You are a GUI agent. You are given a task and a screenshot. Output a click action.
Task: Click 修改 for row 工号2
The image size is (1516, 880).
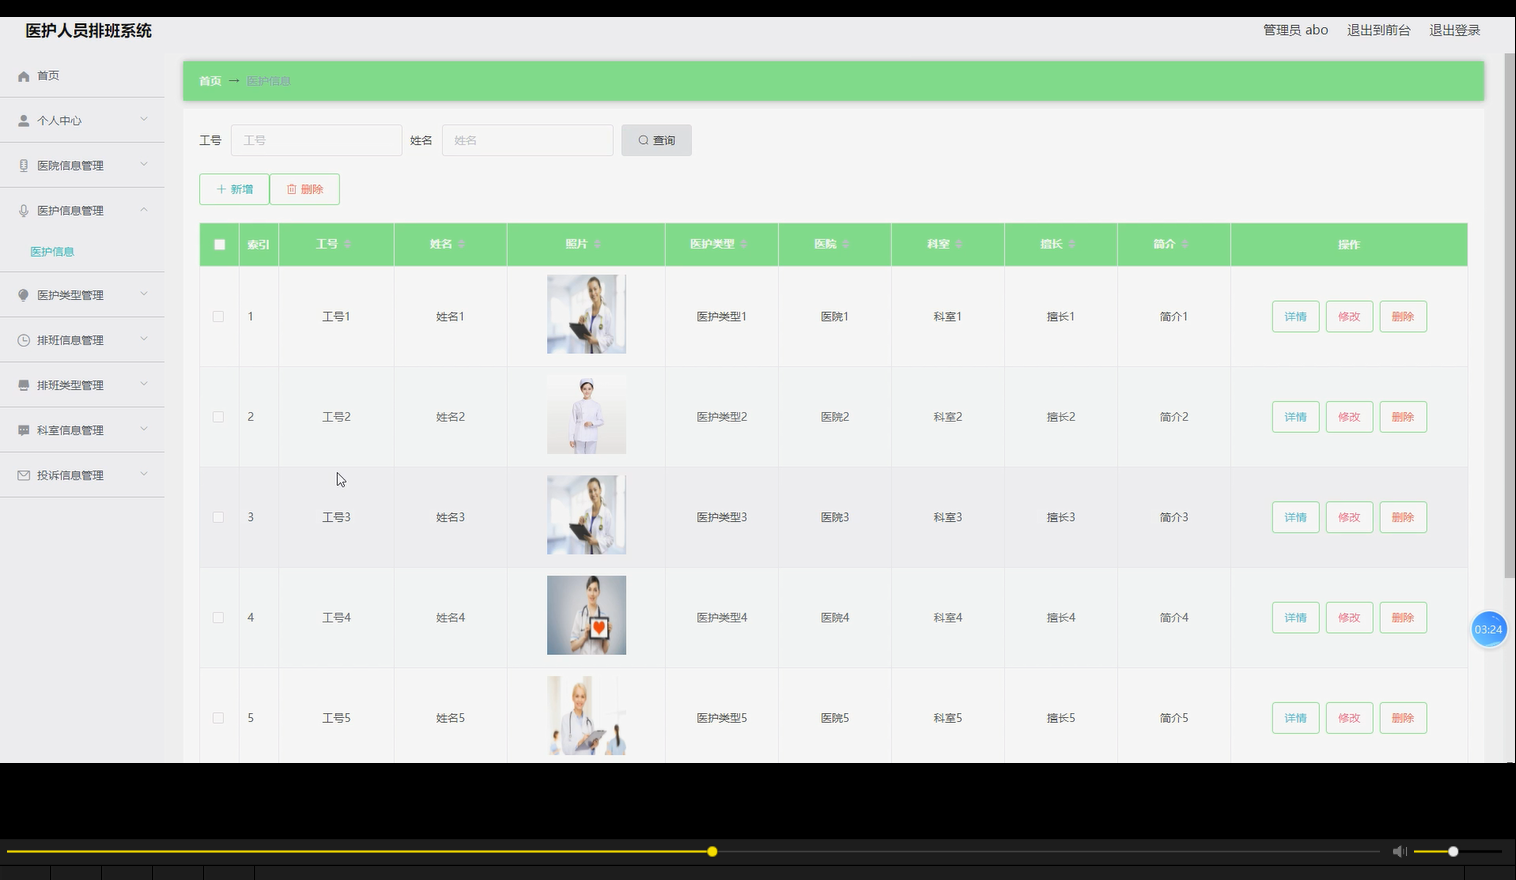click(1349, 417)
